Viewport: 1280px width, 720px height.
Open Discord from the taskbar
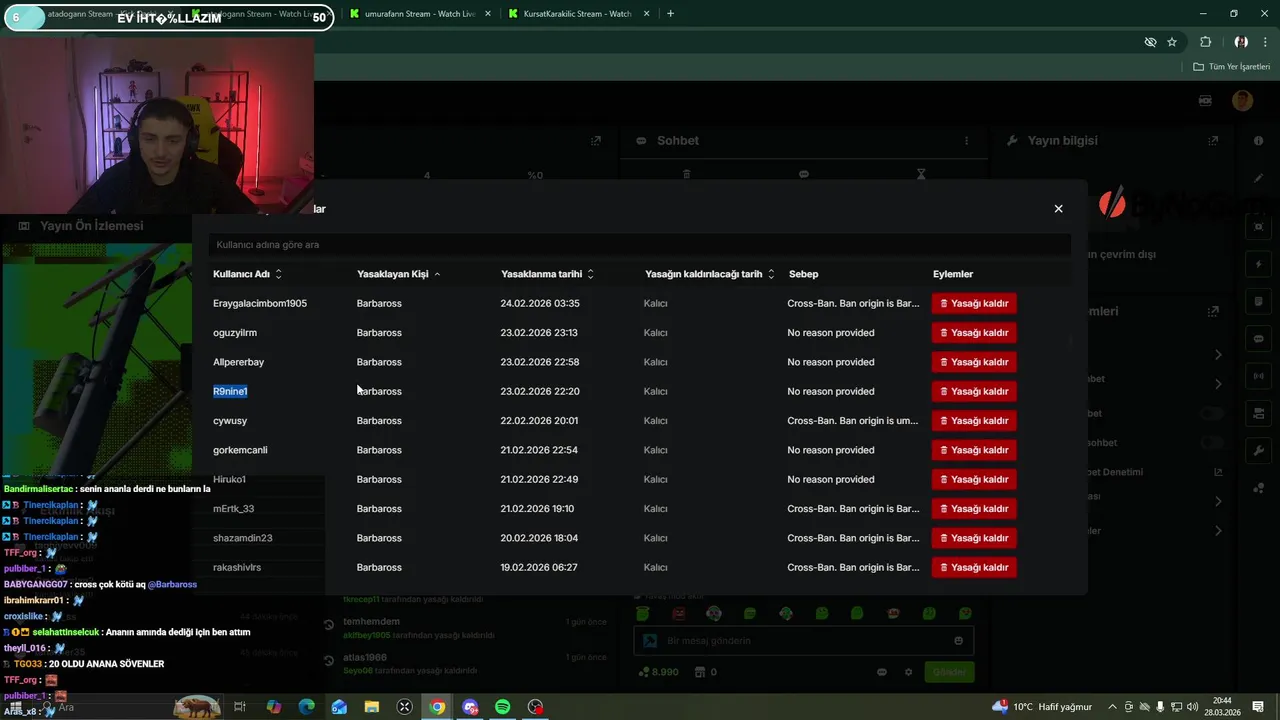pos(470,707)
